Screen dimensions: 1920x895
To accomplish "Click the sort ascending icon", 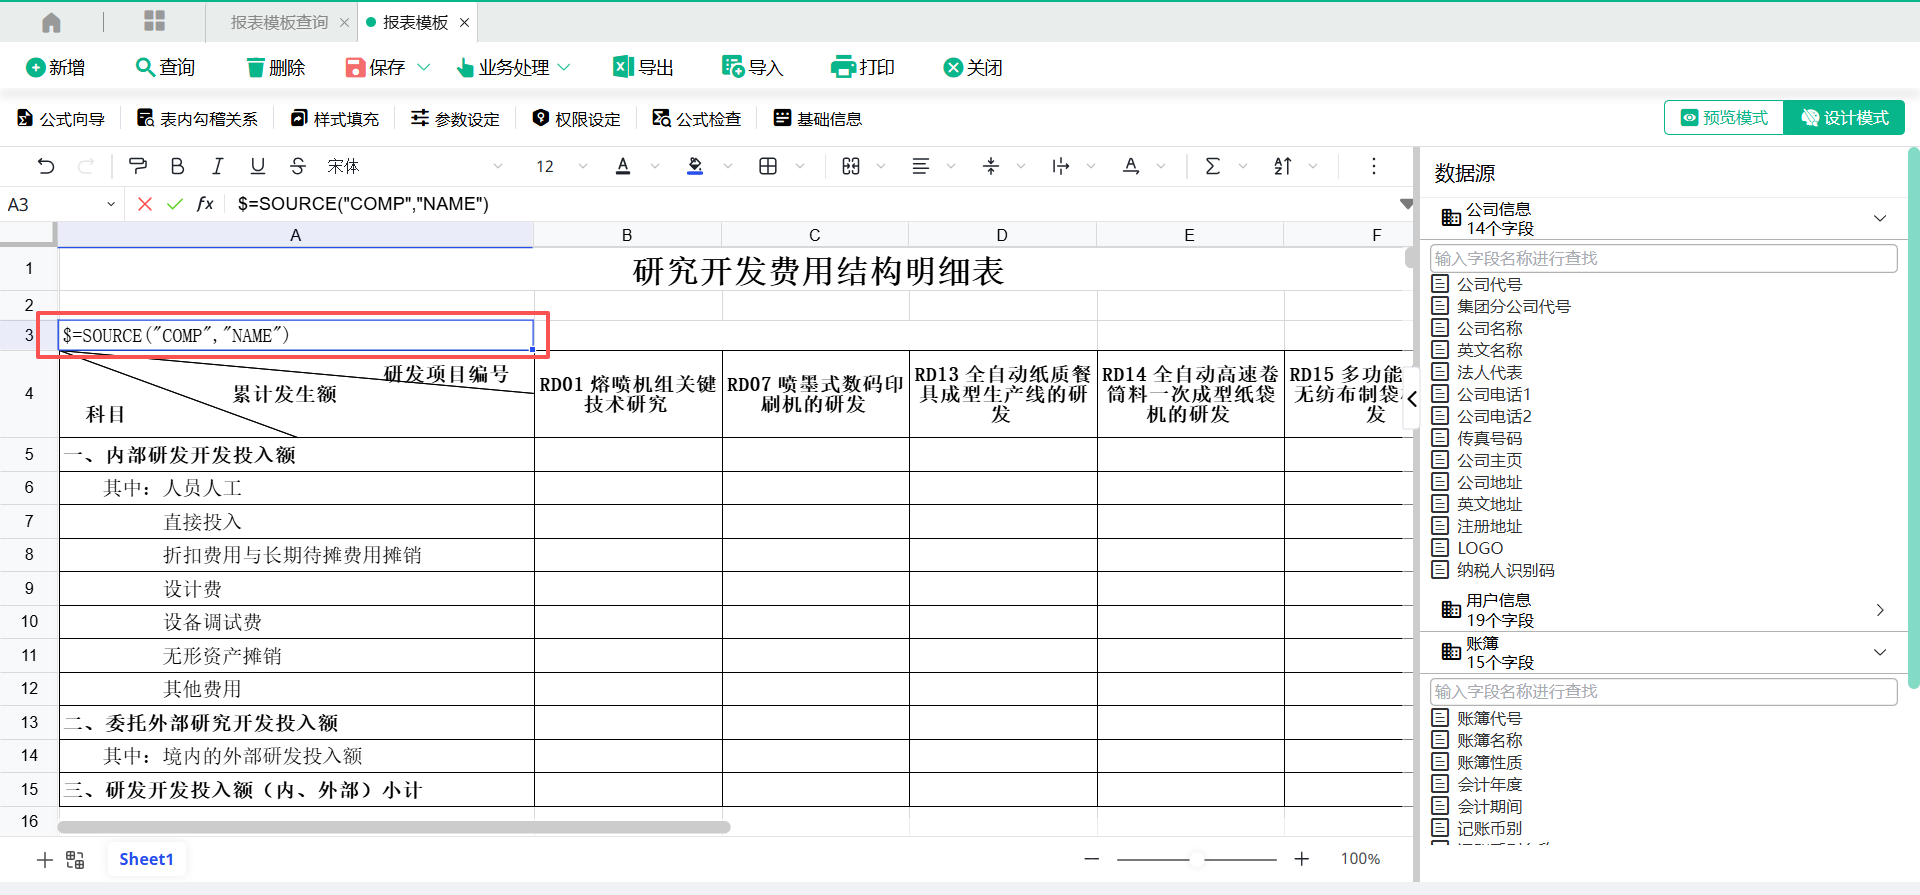I will [1283, 166].
